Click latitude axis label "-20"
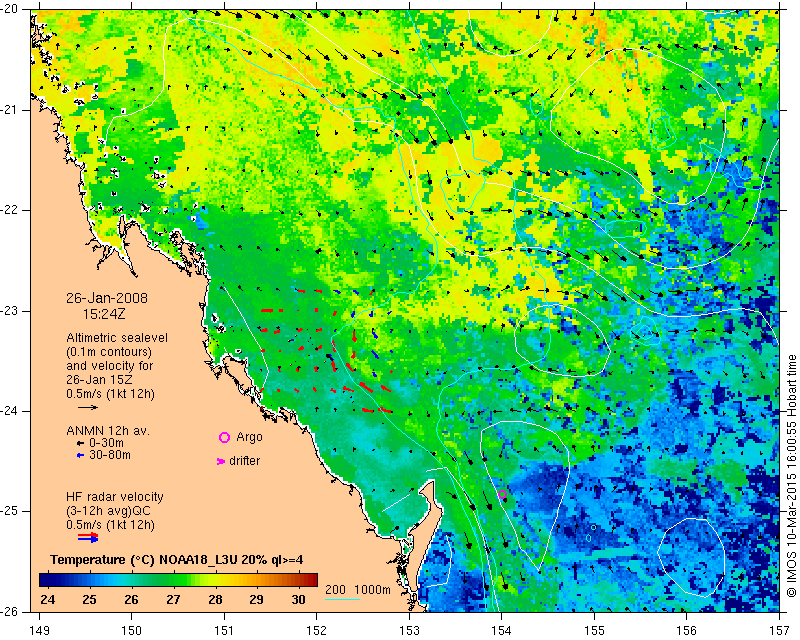This screenshot has height=640, width=800. coord(10,10)
